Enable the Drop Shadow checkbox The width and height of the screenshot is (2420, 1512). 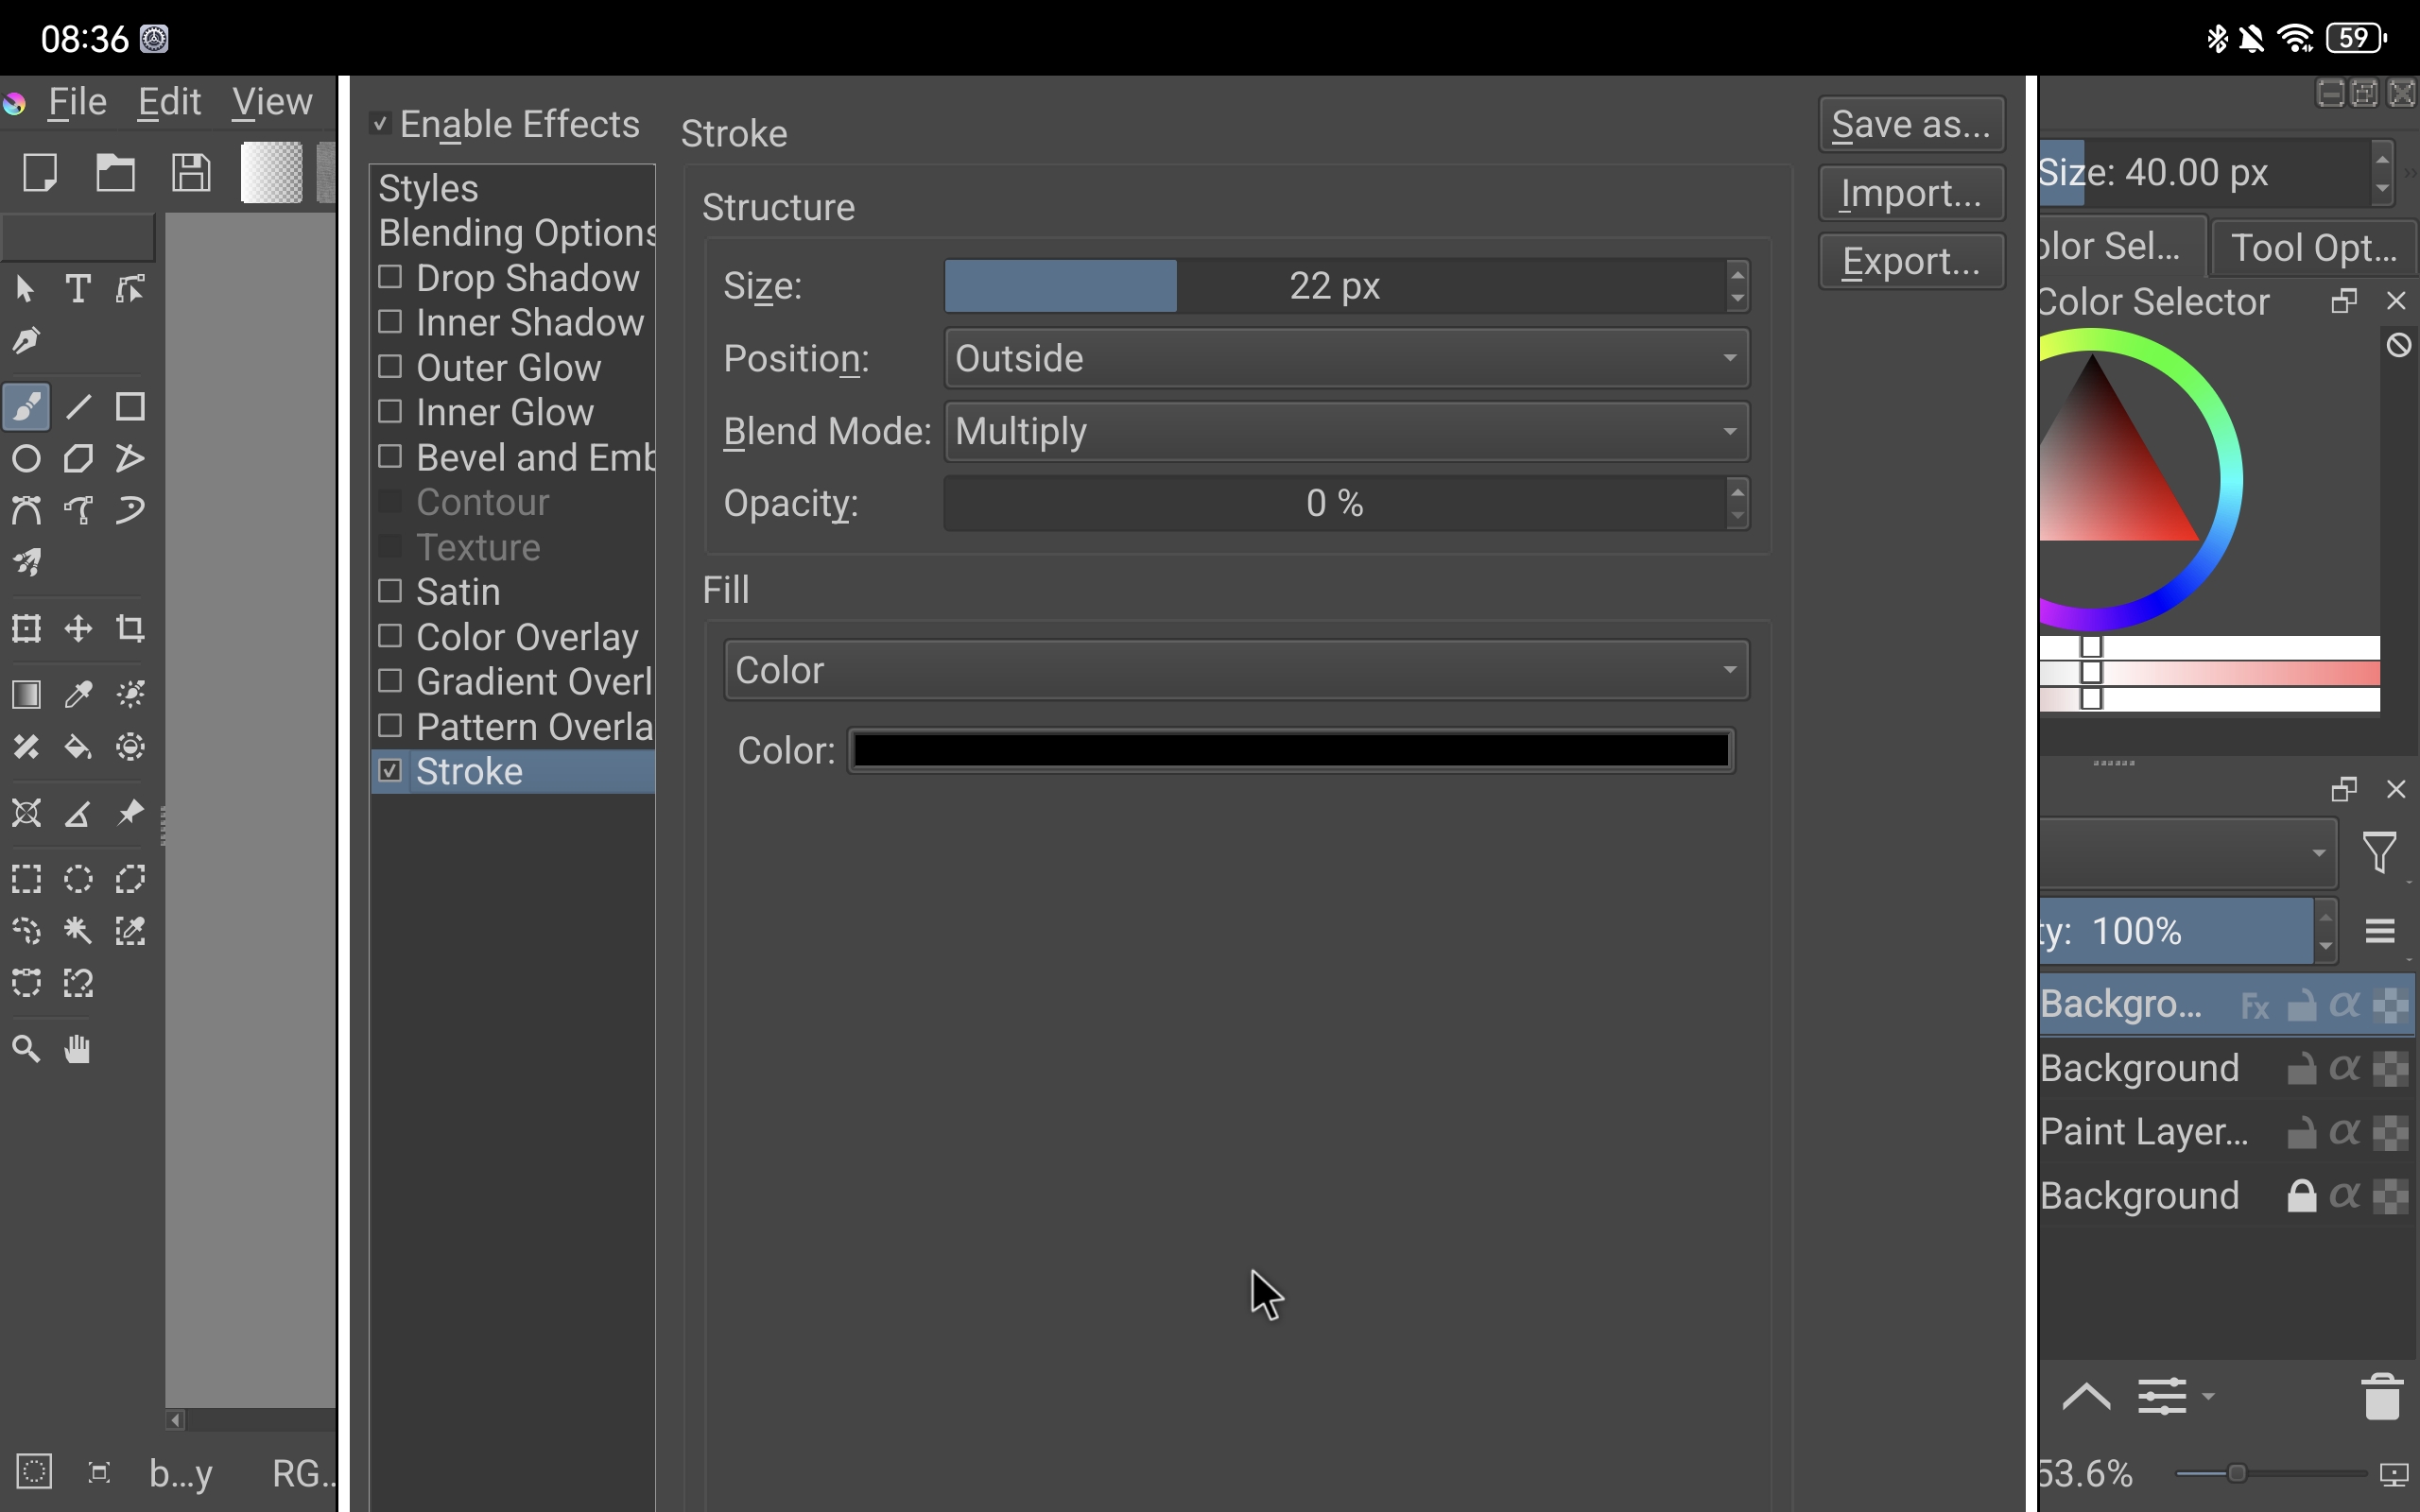pyautogui.click(x=390, y=277)
